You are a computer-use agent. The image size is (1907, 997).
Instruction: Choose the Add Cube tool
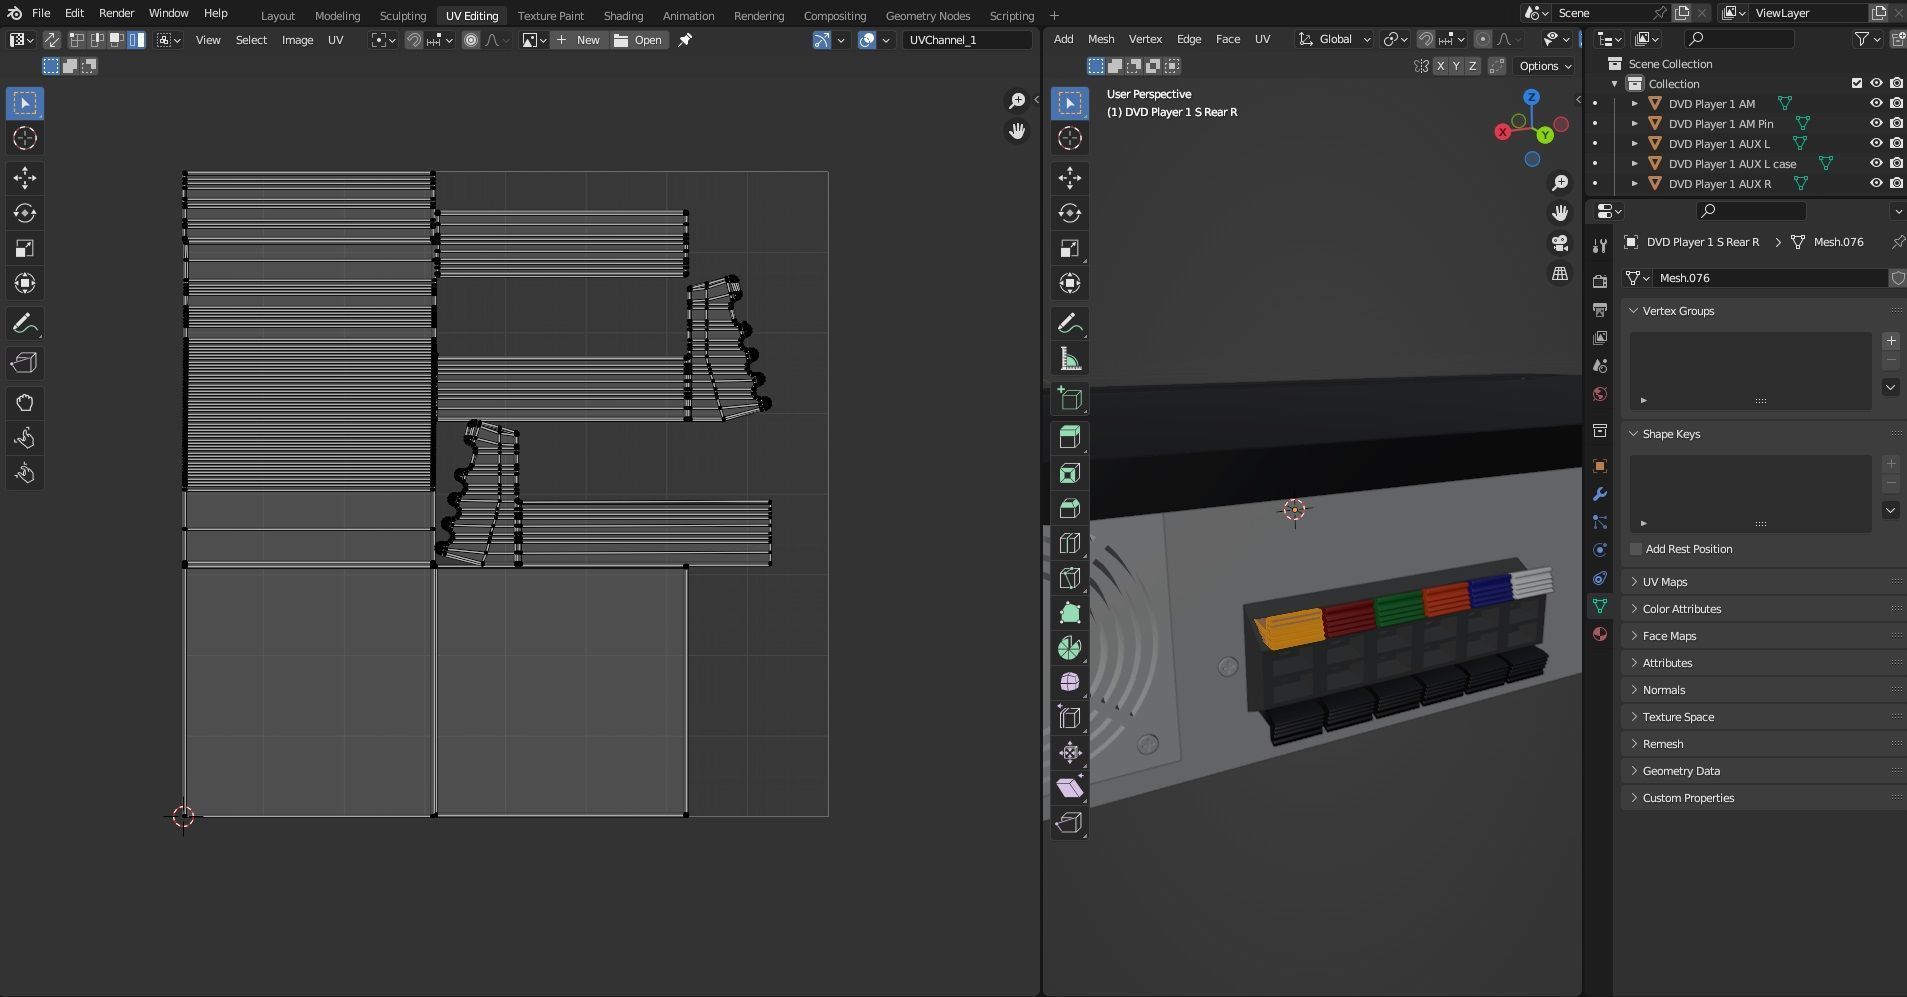1070,399
